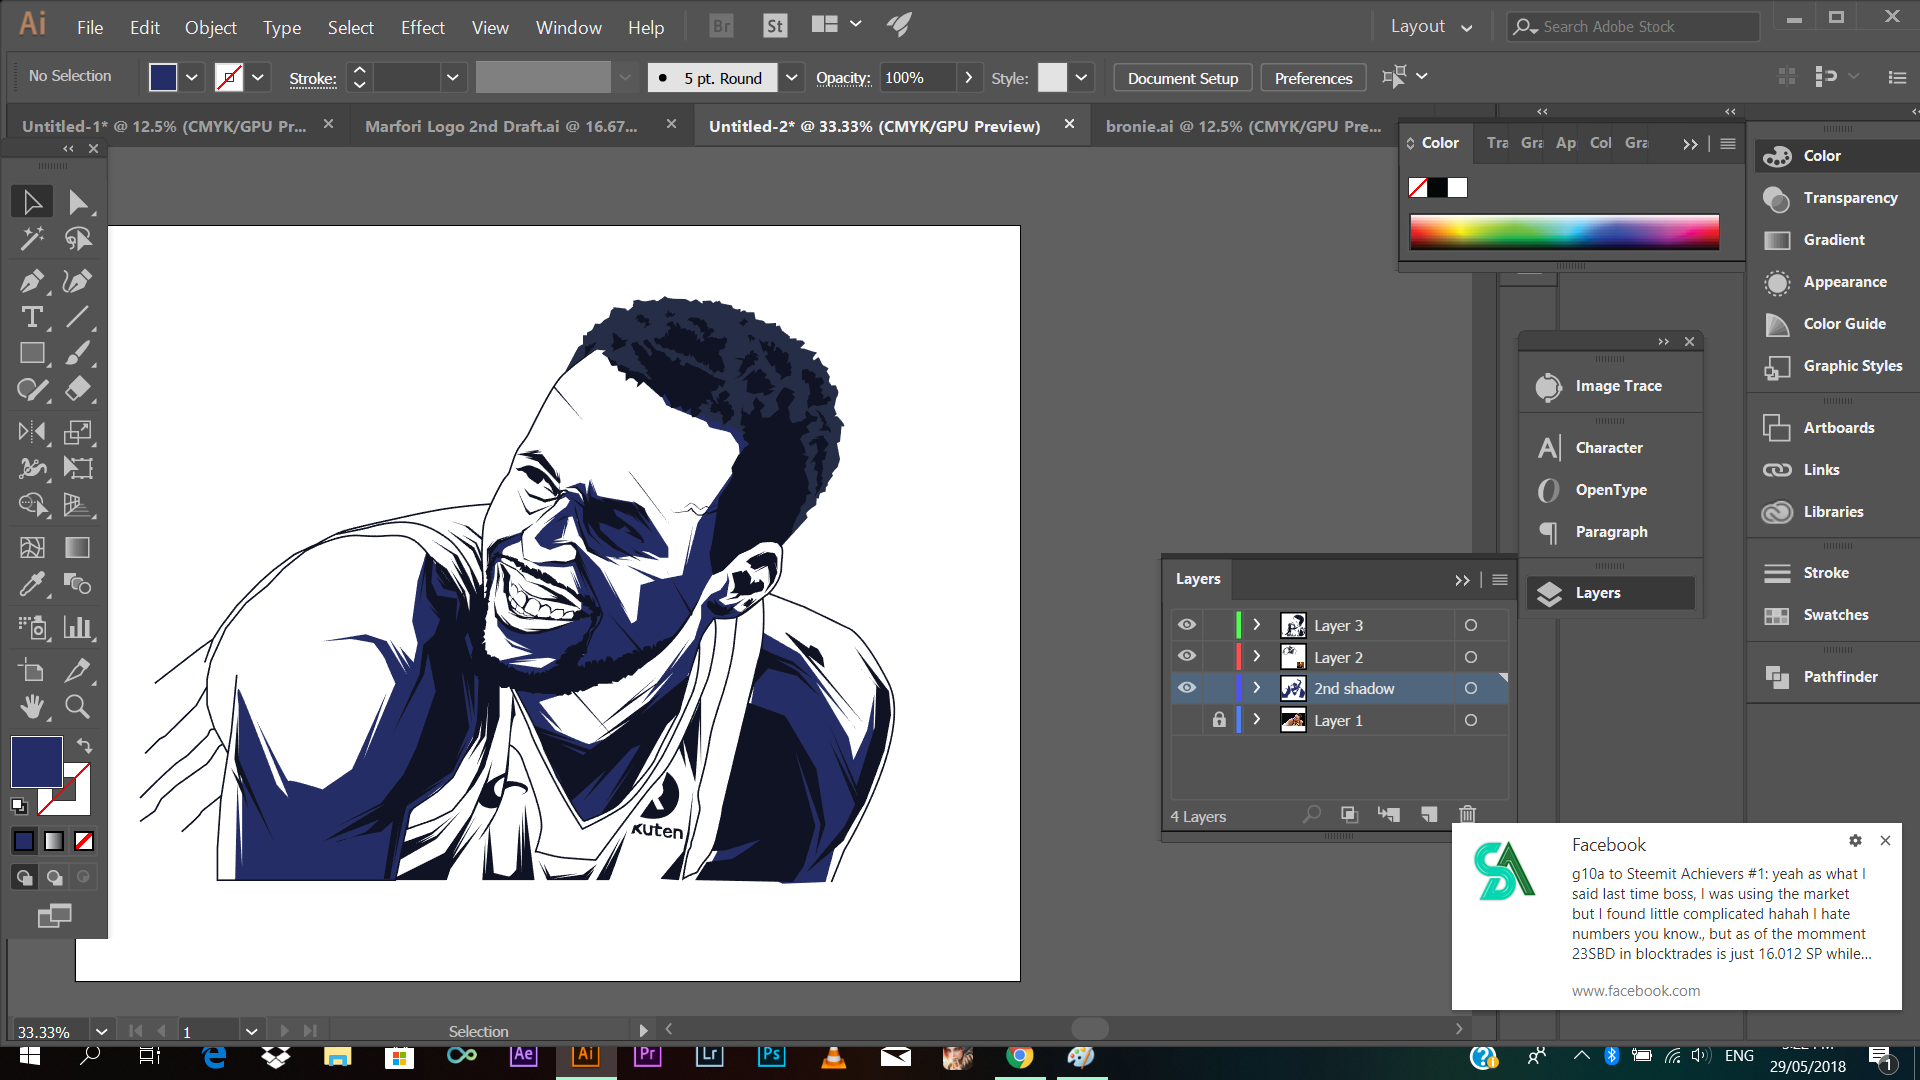Click swap fill and stroke arrow
This screenshot has height=1080, width=1920.
click(x=85, y=746)
